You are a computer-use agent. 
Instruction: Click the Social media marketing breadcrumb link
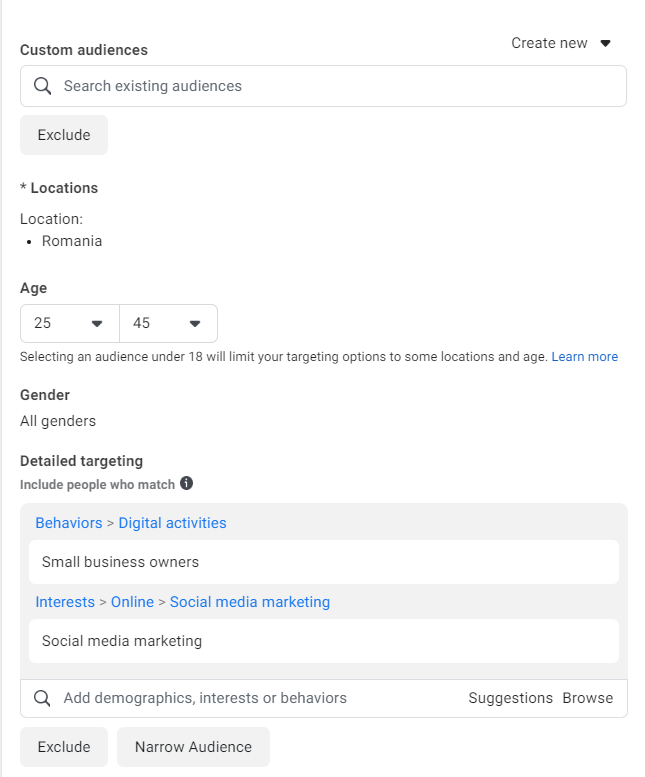[x=249, y=602]
